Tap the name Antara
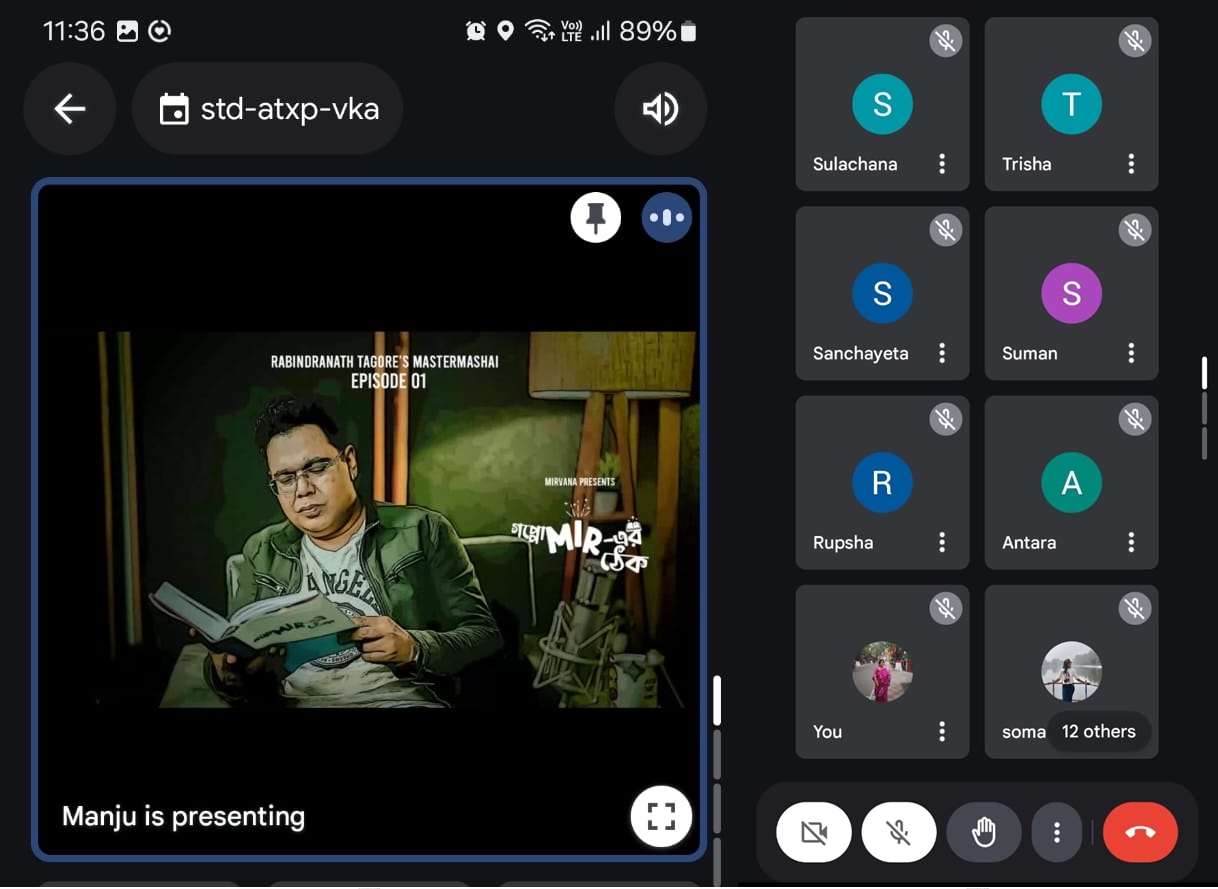The image size is (1218, 889). [1029, 543]
